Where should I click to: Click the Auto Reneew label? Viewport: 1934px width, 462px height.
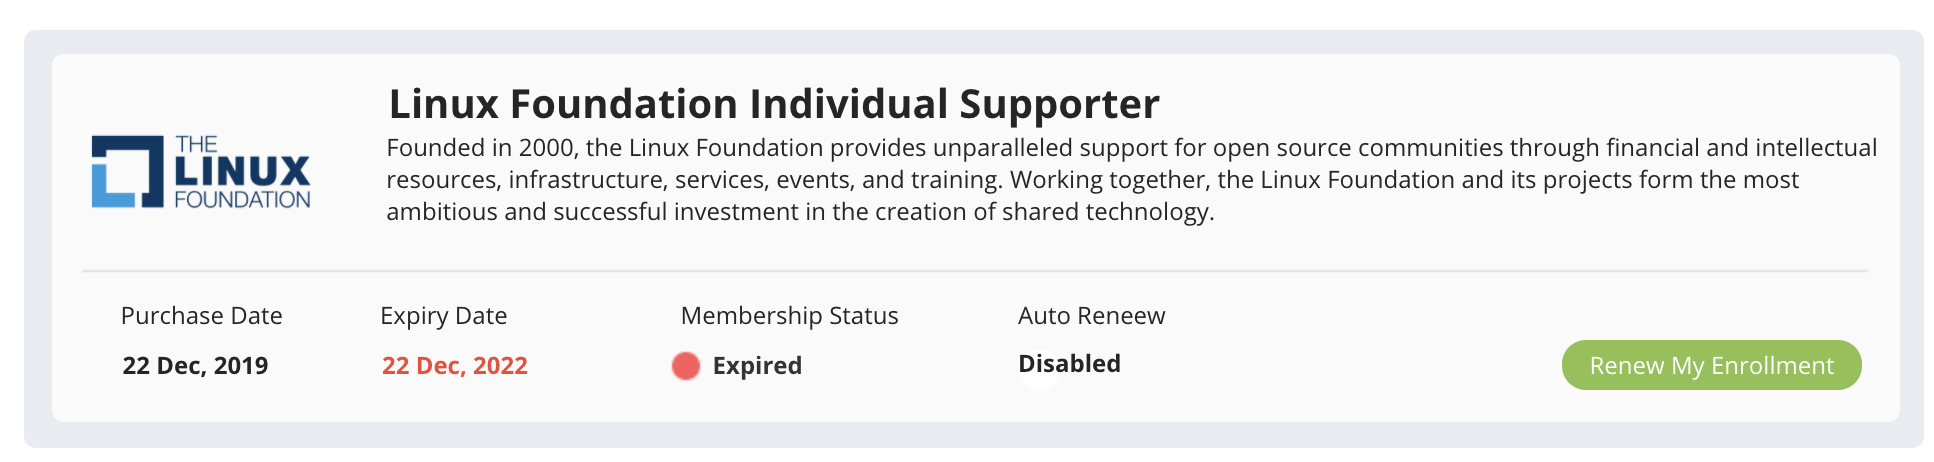coord(1091,316)
